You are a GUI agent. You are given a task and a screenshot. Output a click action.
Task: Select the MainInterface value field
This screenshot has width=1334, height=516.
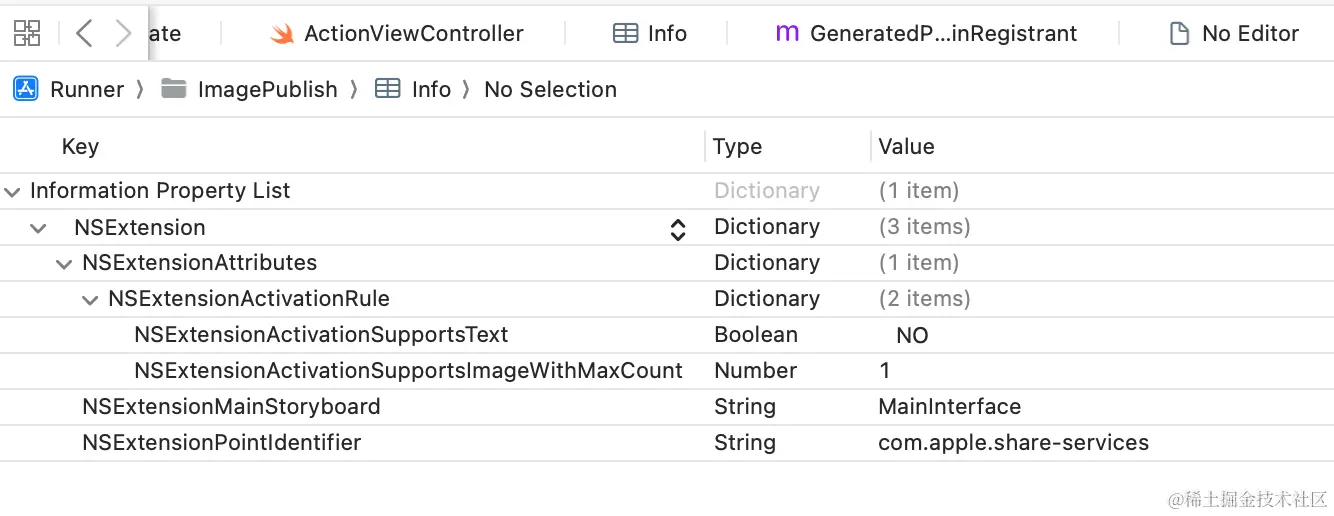pyautogui.click(x=949, y=407)
